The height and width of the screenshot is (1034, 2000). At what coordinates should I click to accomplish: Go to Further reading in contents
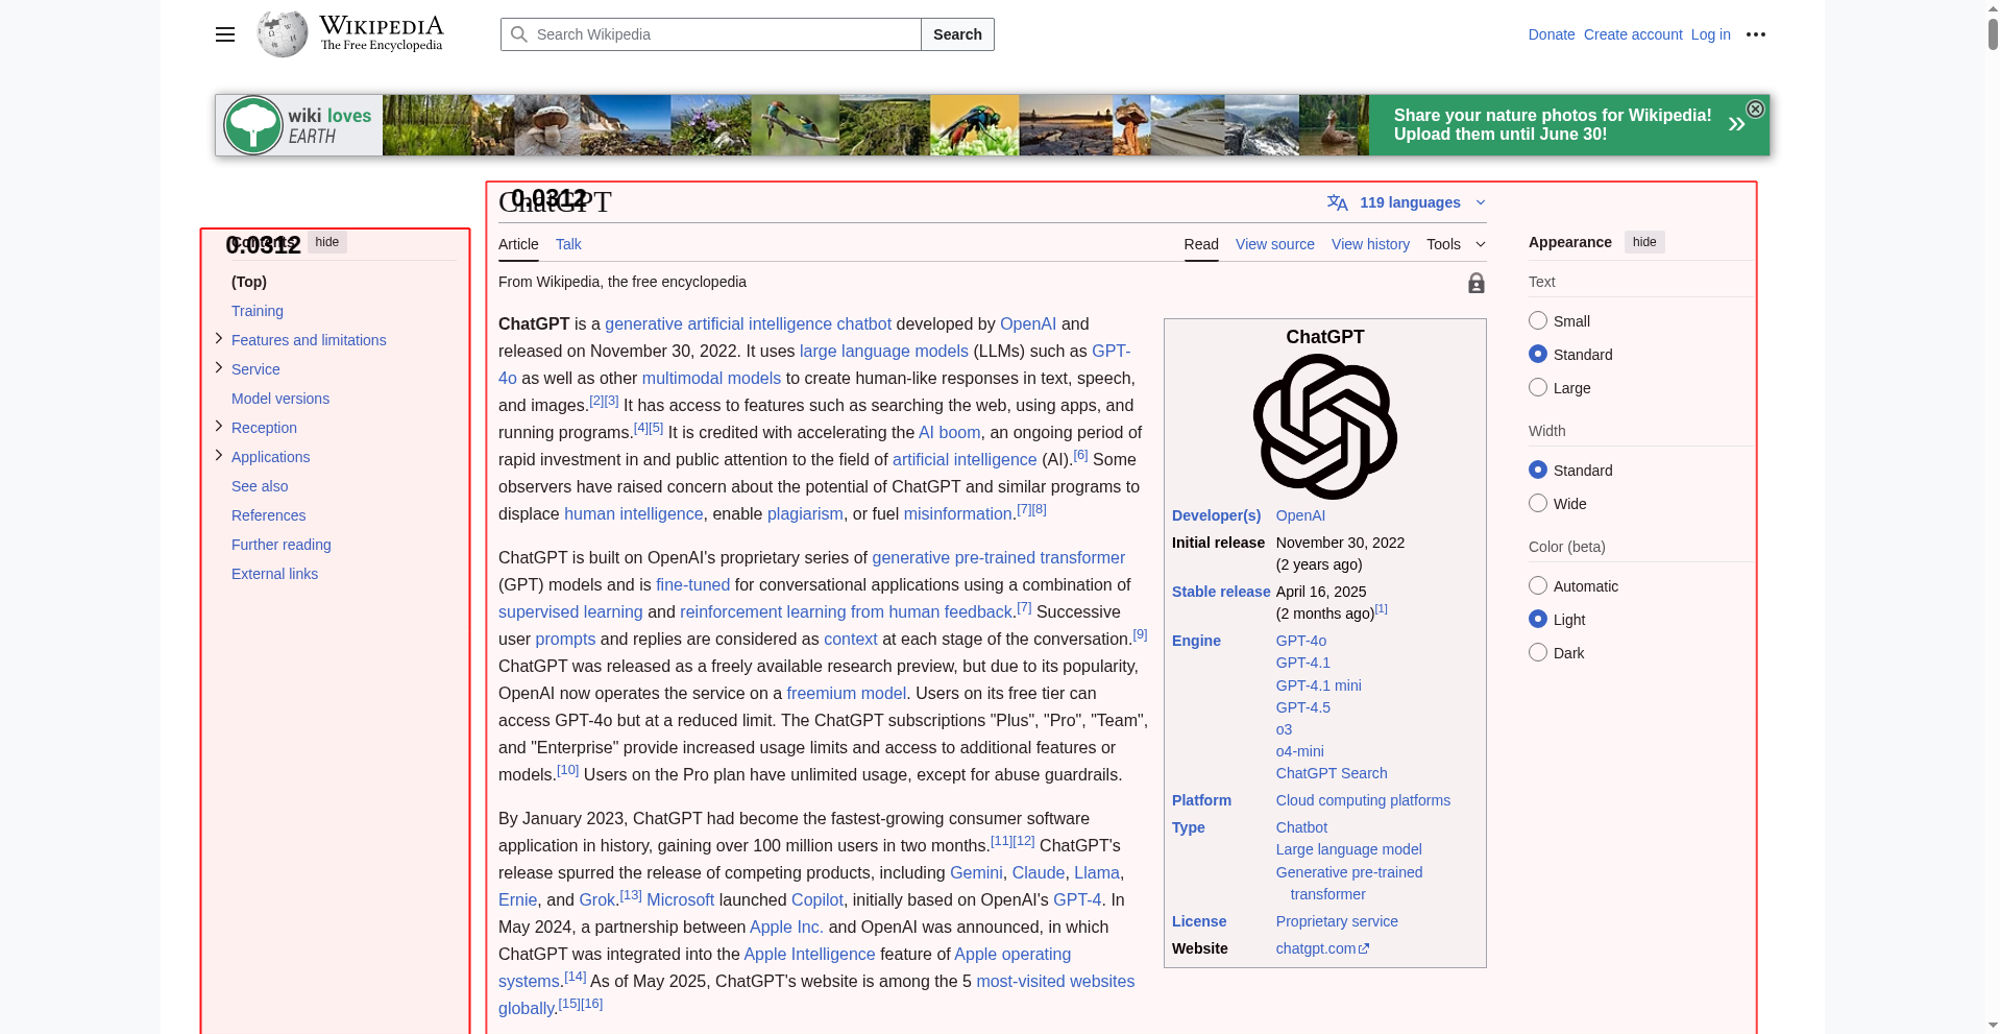(281, 544)
